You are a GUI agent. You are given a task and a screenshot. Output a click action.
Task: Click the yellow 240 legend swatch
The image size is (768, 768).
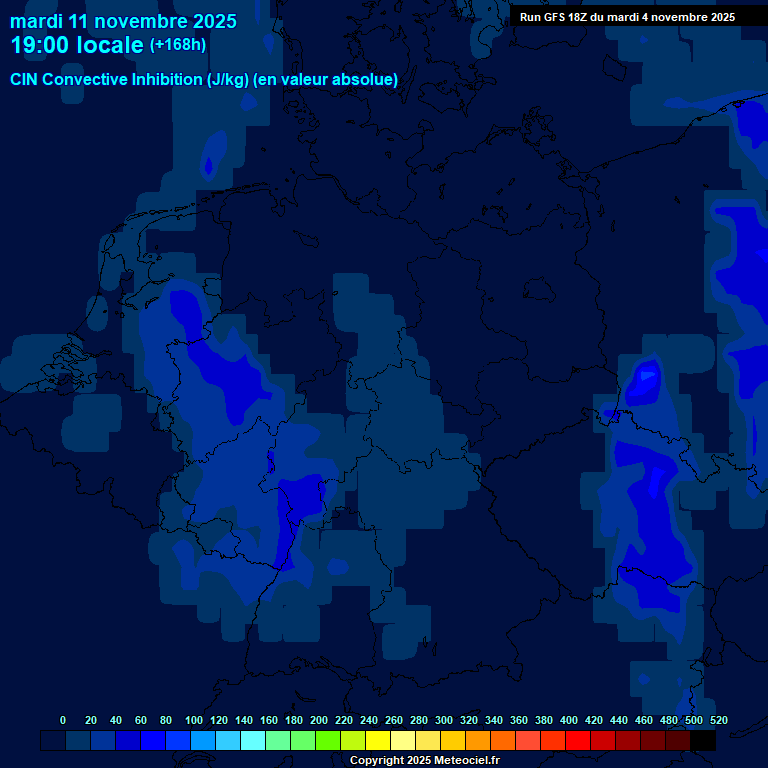378,741
